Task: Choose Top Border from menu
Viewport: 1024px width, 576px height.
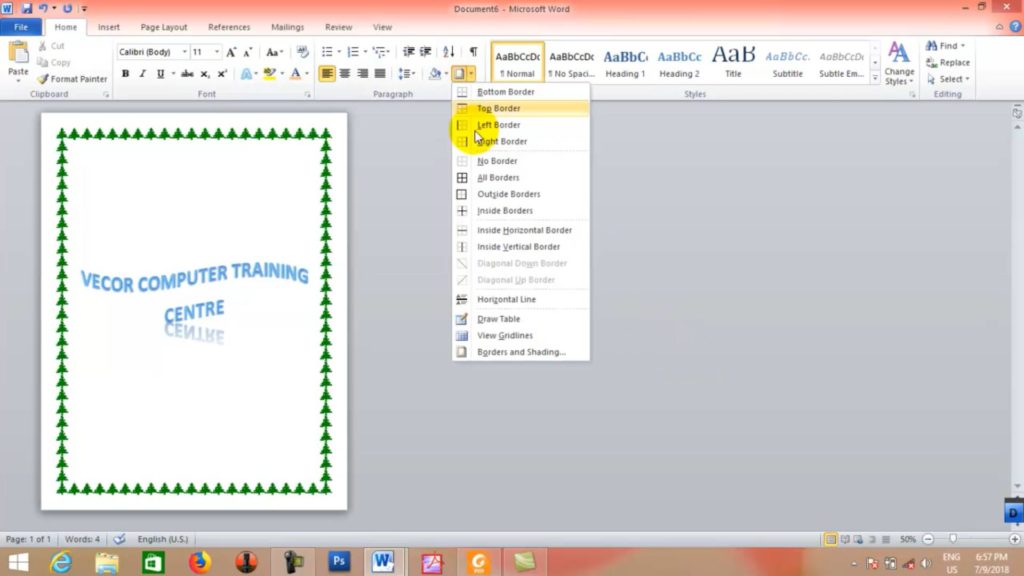Action: [x=521, y=108]
